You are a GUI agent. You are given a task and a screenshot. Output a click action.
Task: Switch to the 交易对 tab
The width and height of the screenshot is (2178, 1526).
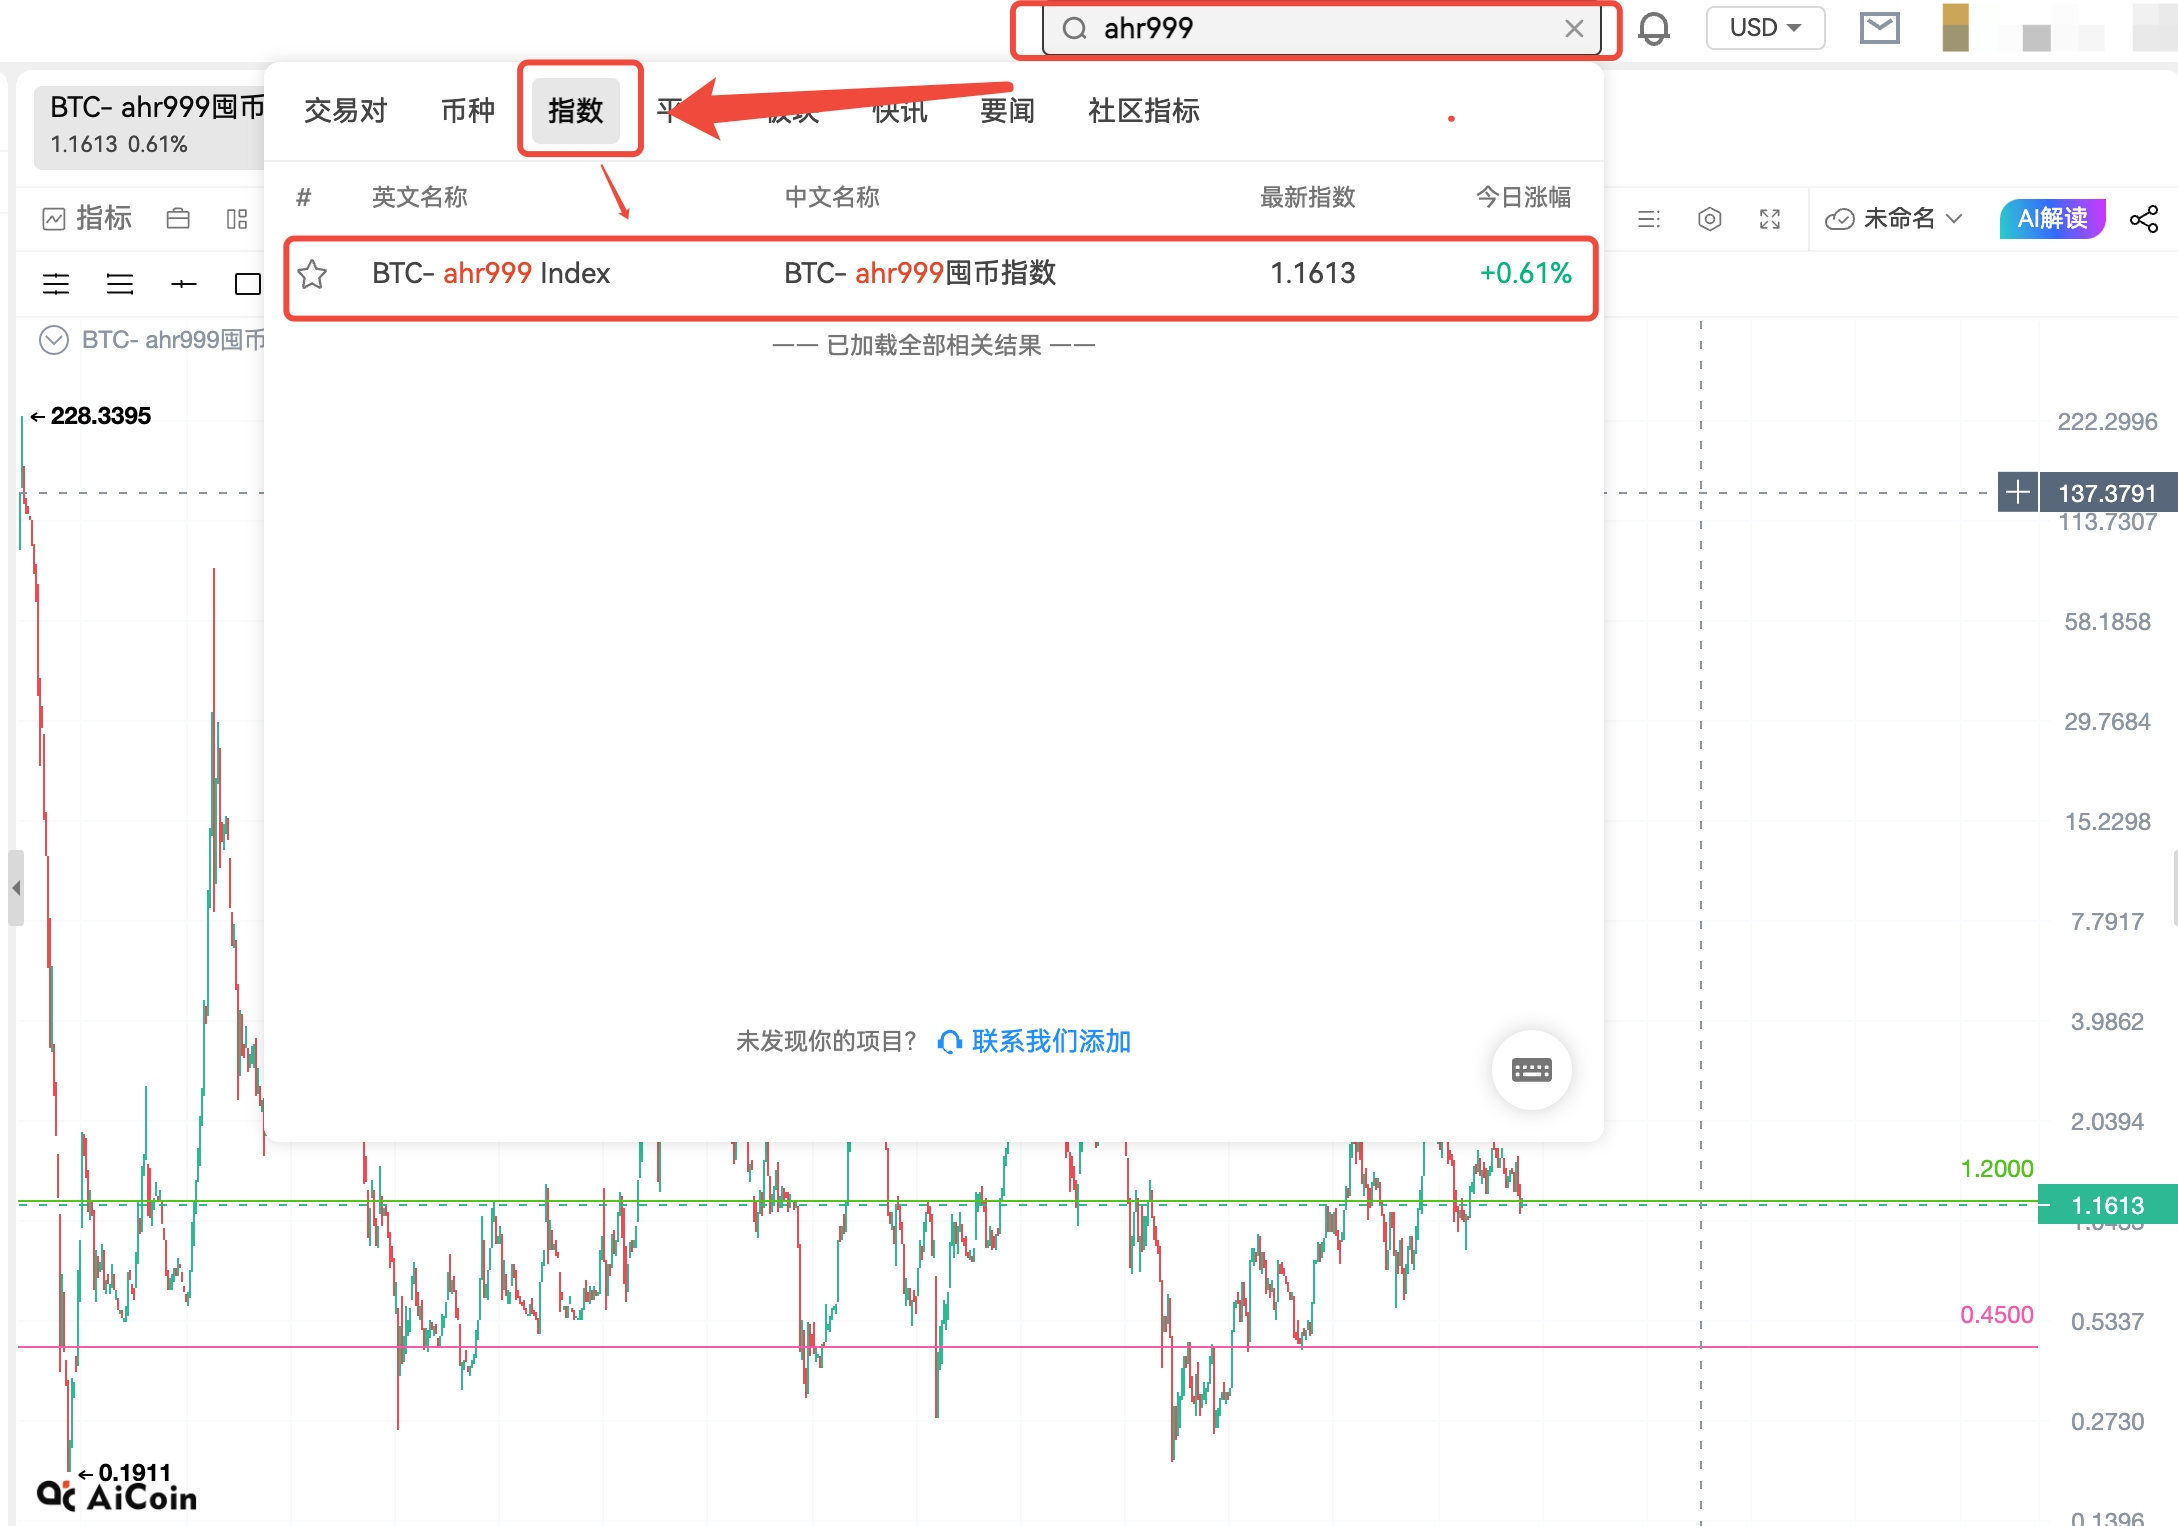[x=344, y=111]
